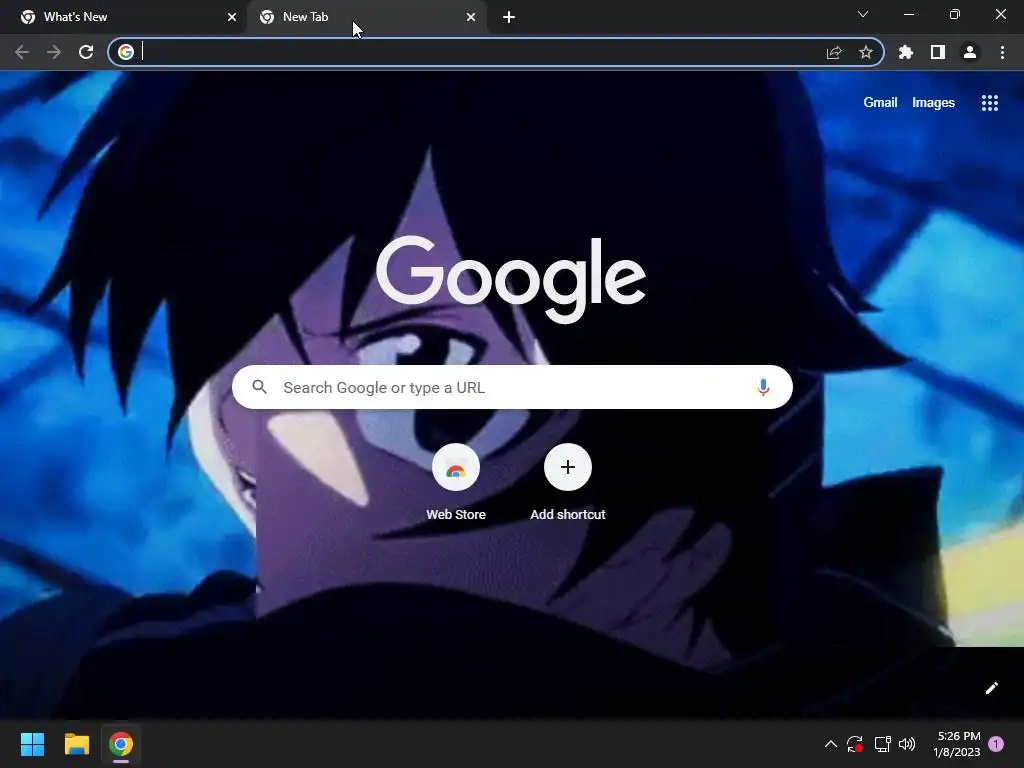The image size is (1024, 768).
Task: Click the forward navigation arrow
Action: tap(54, 52)
